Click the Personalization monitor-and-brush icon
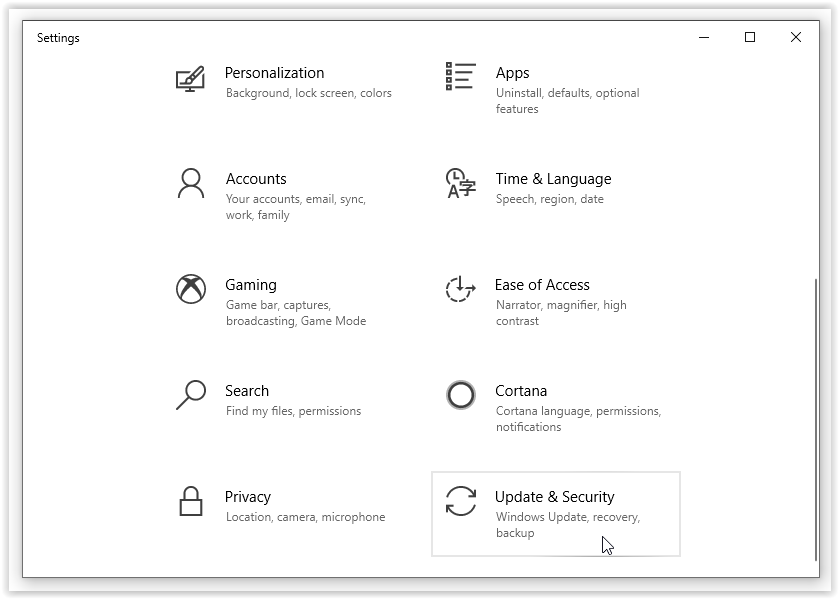Image resolution: width=839 pixels, height=599 pixels. pyautogui.click(x=190, y=79)
